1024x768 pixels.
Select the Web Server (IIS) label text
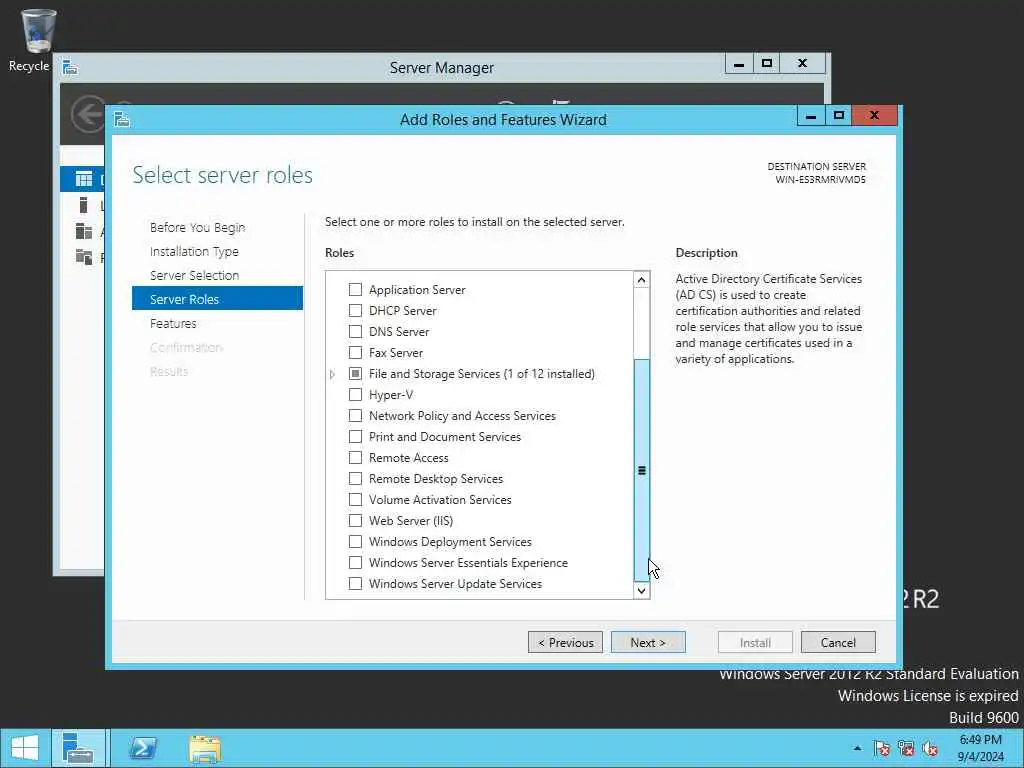point(411,520)
